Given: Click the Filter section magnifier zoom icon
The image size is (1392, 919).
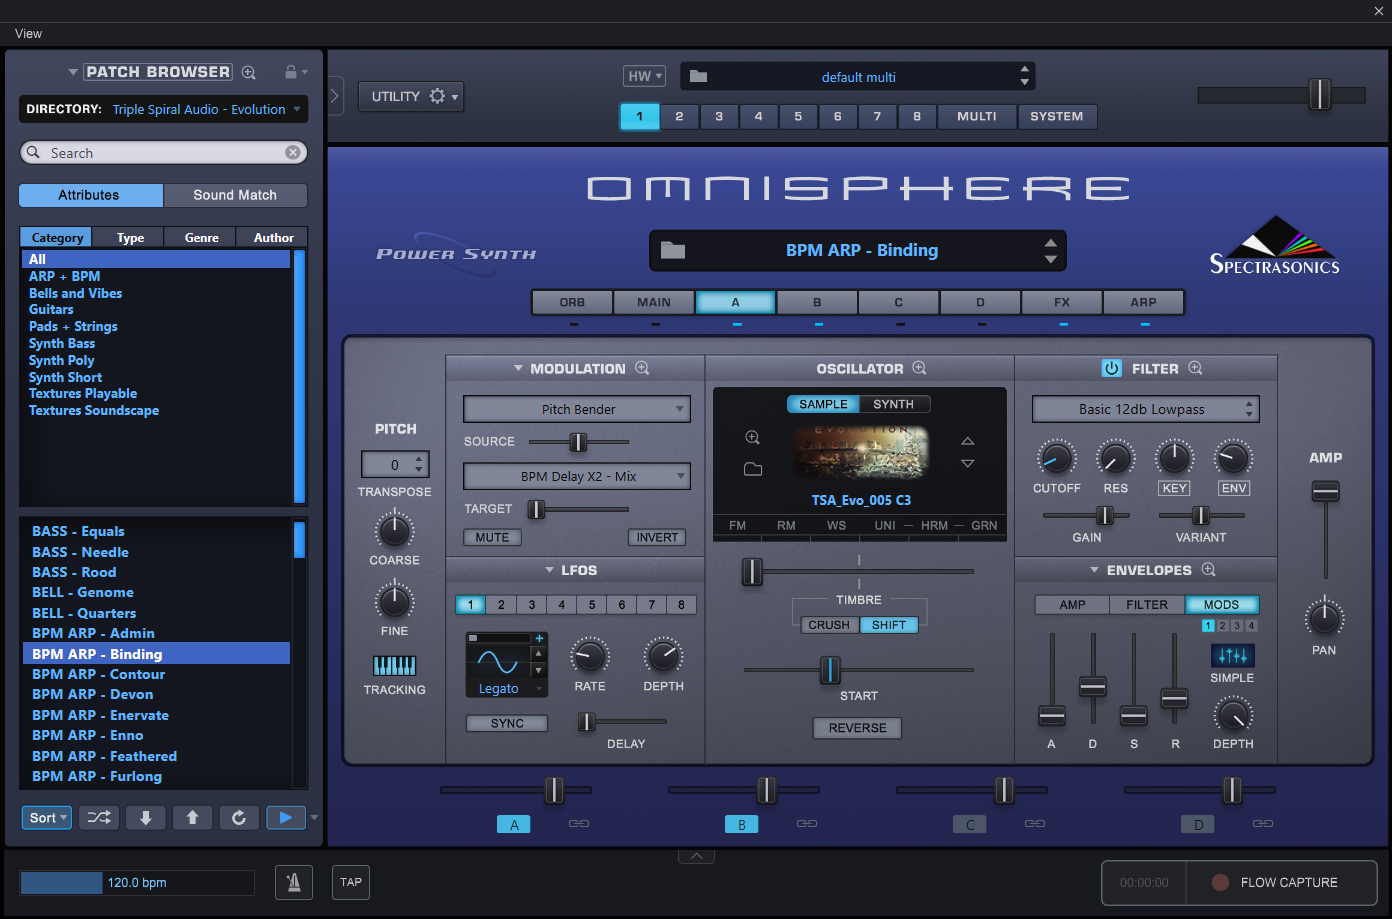Looking at the screenshot, I should click(x=1195, y=368).
